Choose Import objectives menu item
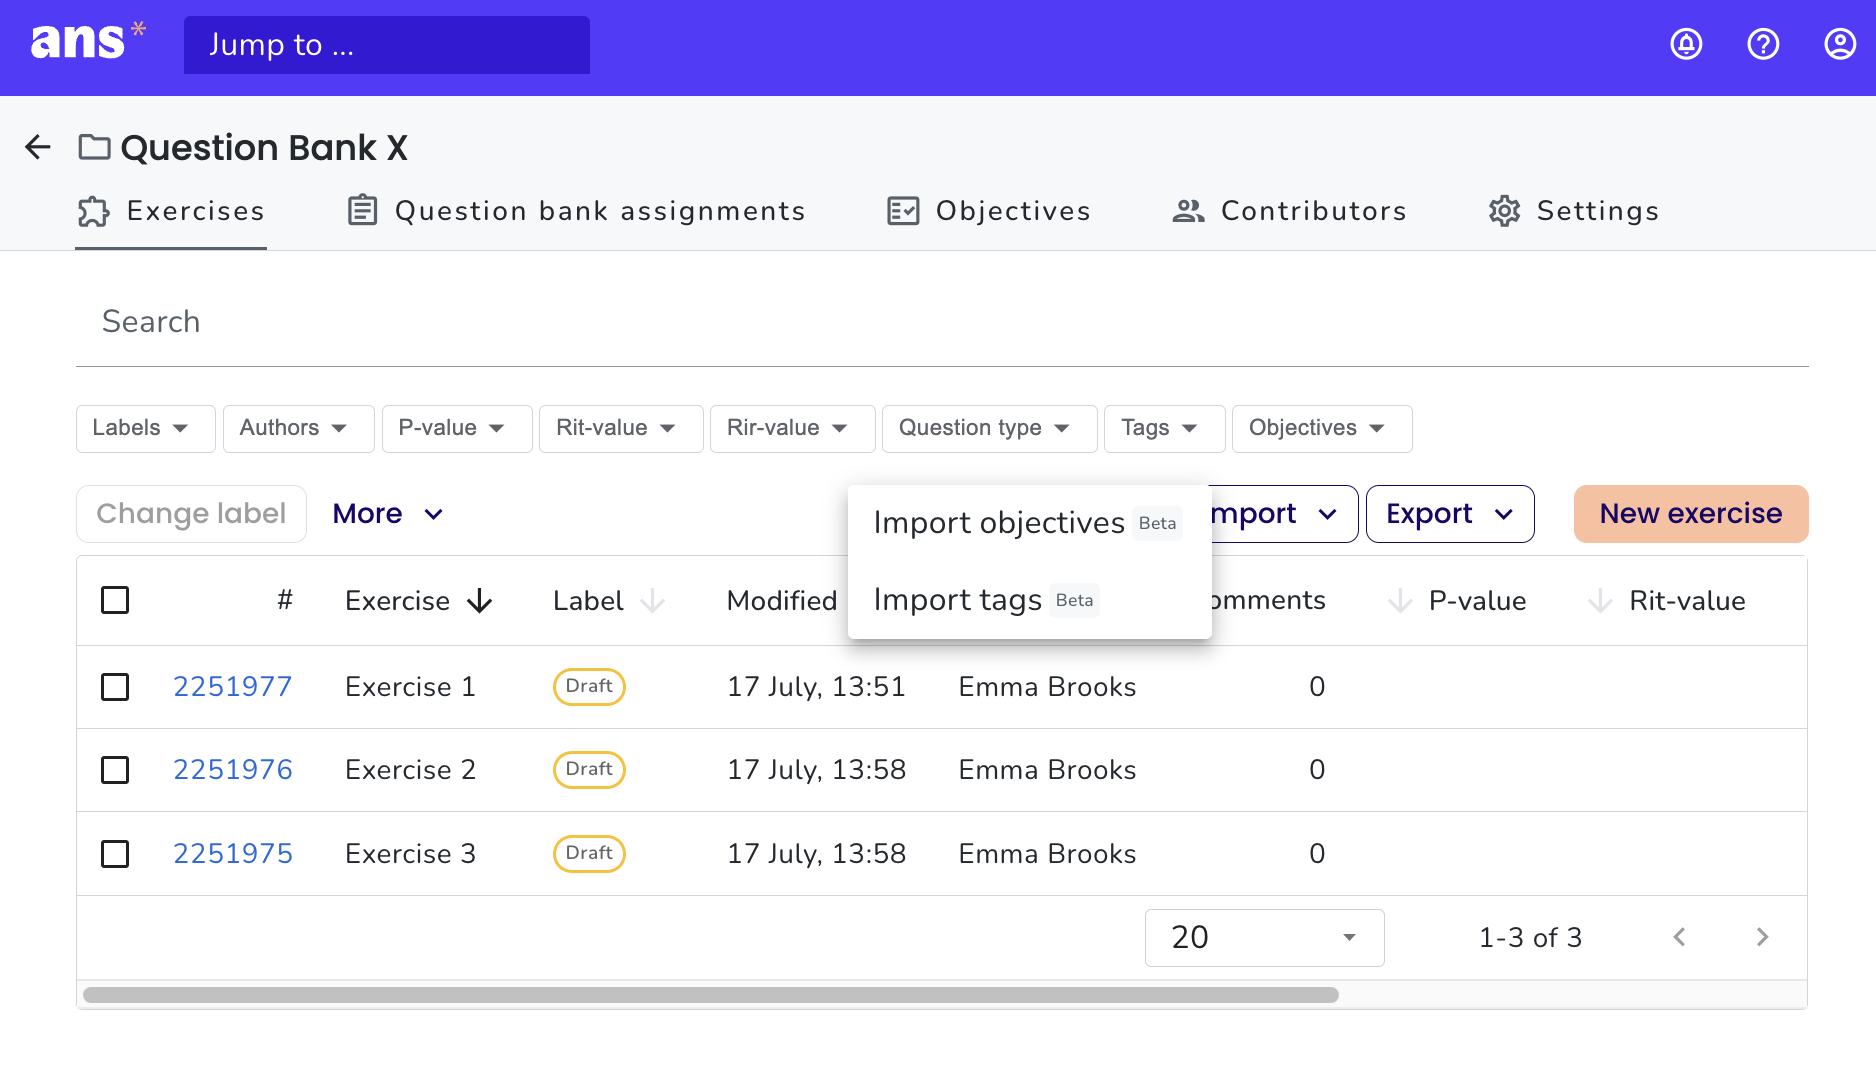Viewport: 1876px width, 1068px height. tap(1029, 523)
